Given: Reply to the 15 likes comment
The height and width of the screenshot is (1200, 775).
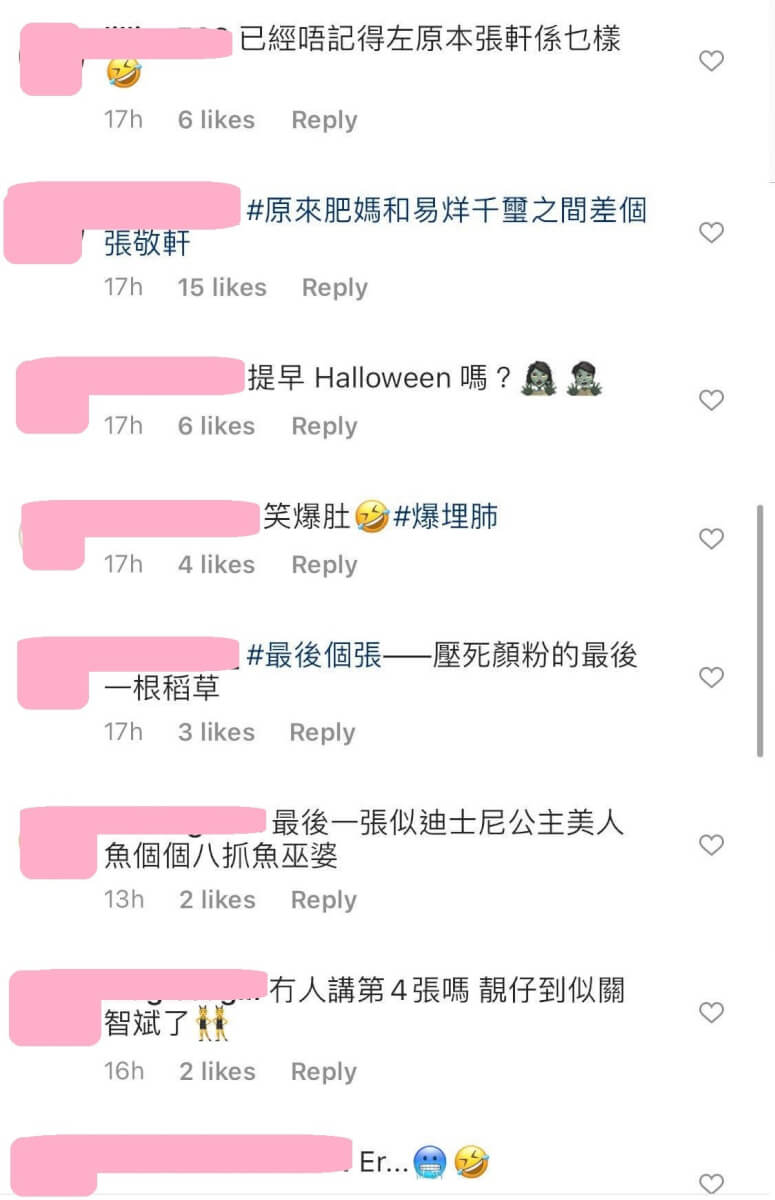Looking at the screenshot, I should 335,288.
